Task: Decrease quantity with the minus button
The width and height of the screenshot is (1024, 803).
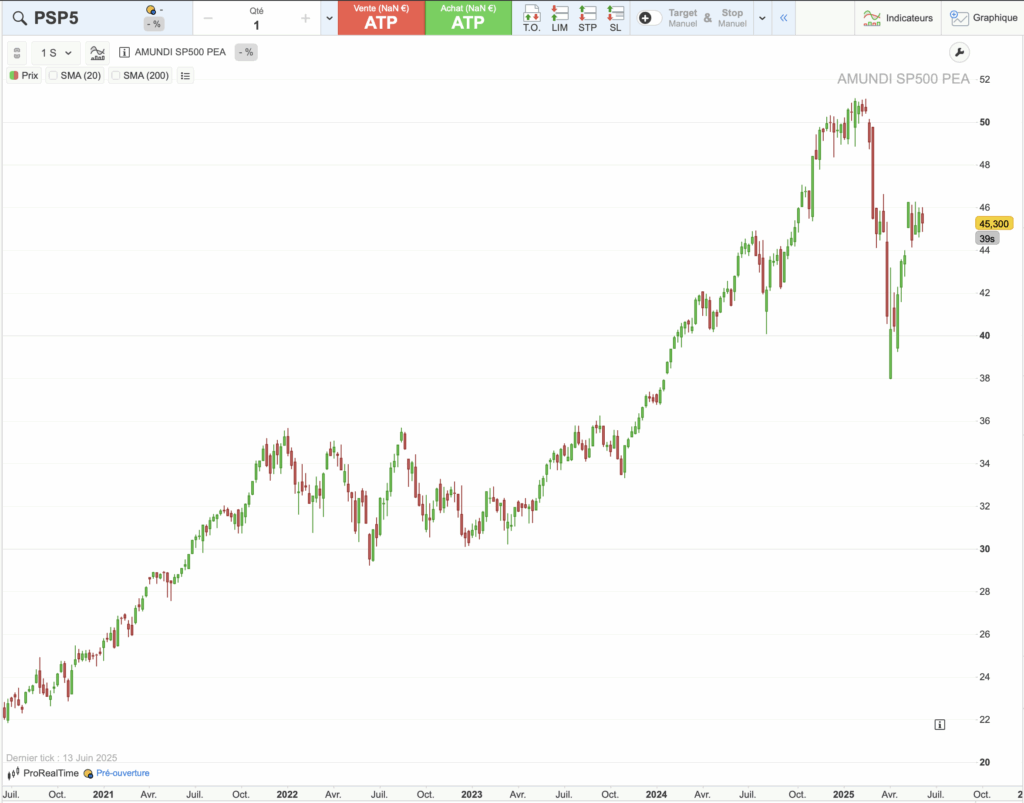Action: click(208, 18)
